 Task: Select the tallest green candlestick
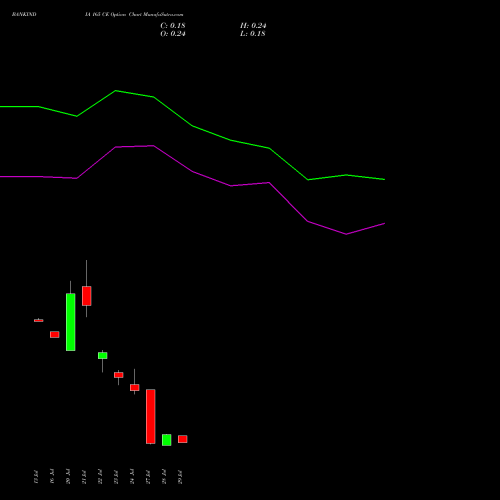pyautogui.click(x=71, y=322)
